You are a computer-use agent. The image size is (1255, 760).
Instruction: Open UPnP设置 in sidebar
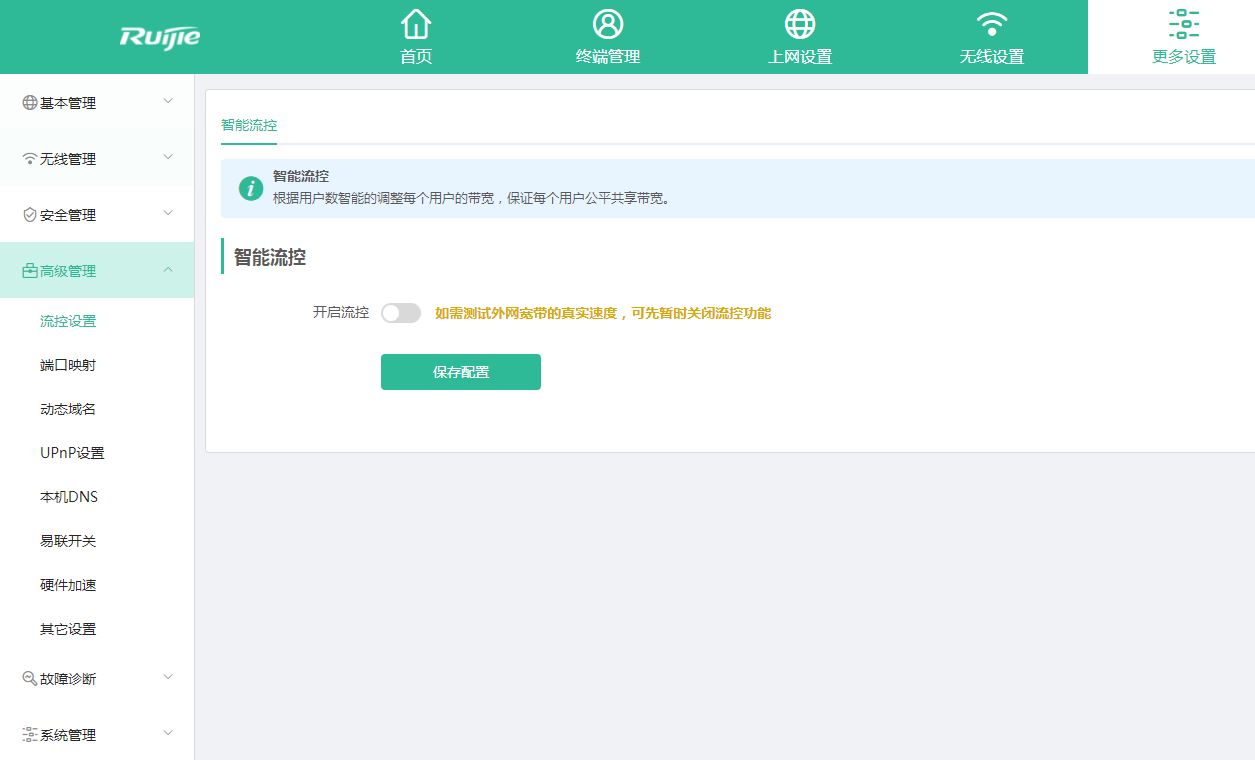(x=72, y=453)
